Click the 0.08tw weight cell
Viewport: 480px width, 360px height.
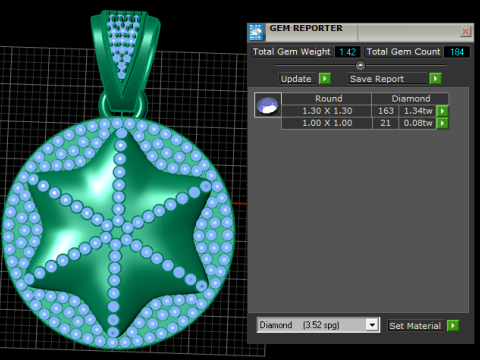[x=418, y=123]
